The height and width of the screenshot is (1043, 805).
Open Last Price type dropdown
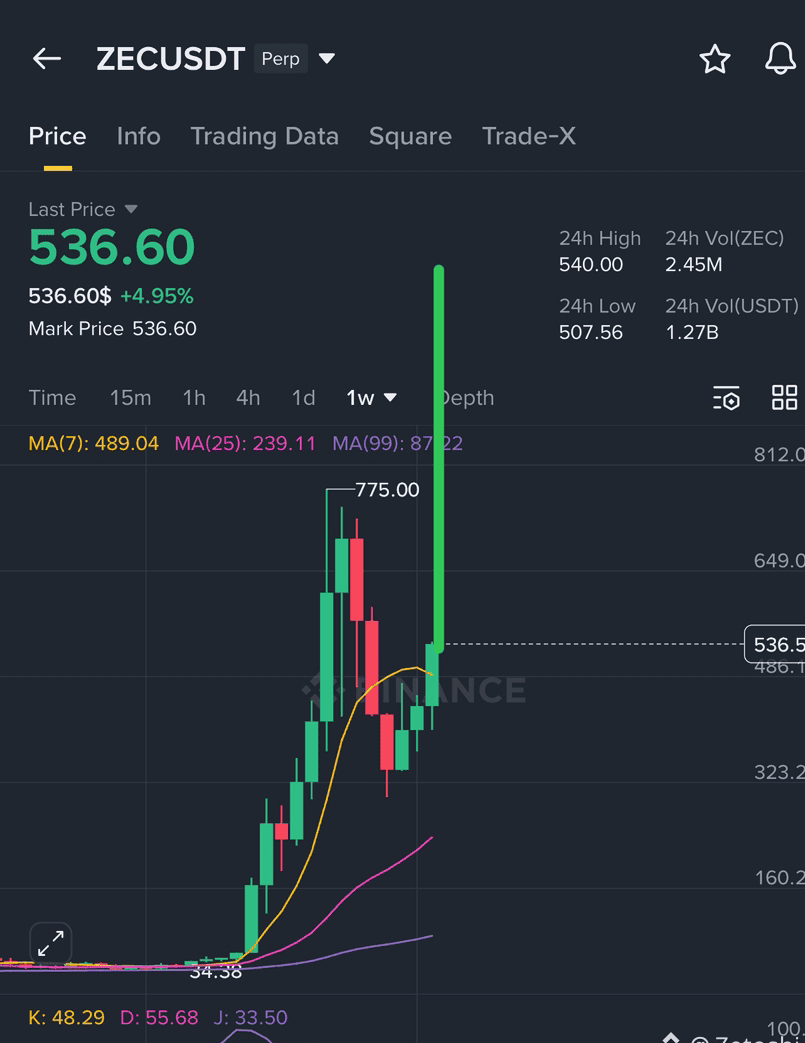click(x=131, y=210)
